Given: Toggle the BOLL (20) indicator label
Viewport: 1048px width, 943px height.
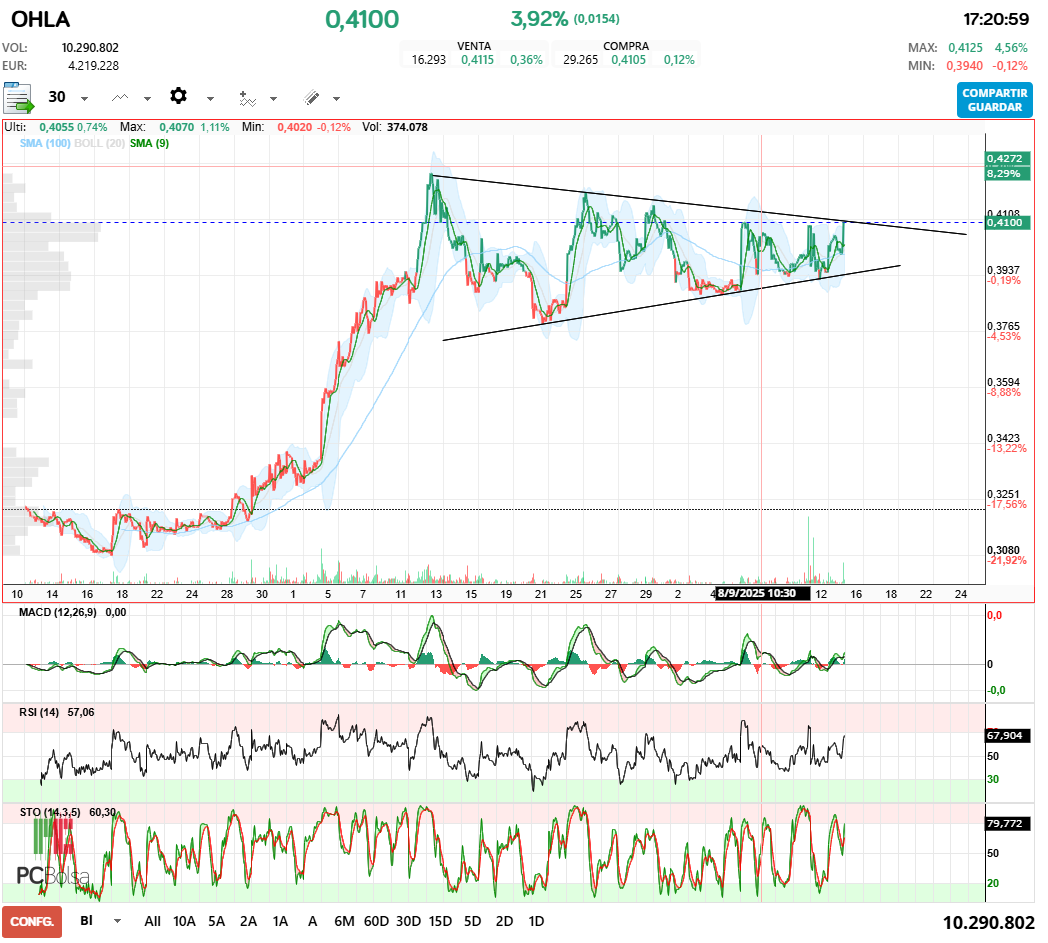Looking at the screenshot, I should tap(100, 143).
